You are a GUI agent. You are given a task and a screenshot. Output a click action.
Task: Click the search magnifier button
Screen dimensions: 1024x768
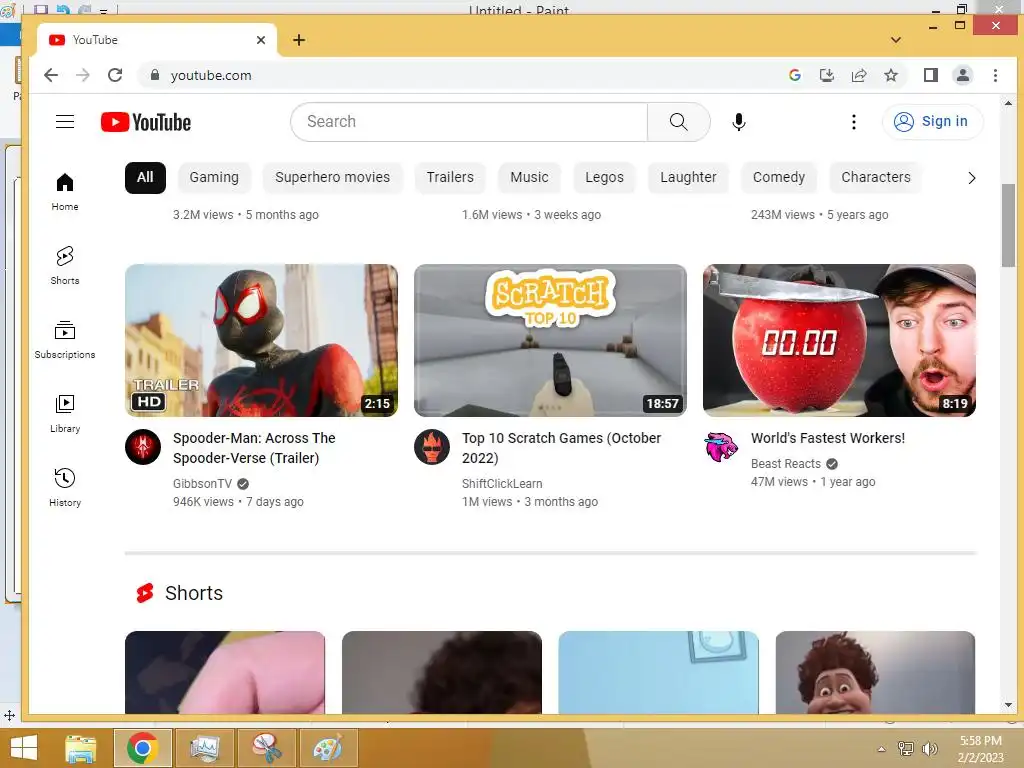pos(679,121)
